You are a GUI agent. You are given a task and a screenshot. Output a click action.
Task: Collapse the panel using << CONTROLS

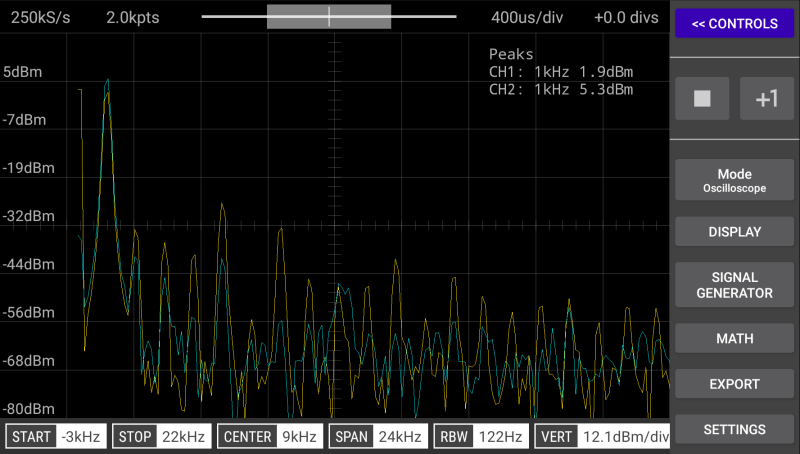point(734,24)
